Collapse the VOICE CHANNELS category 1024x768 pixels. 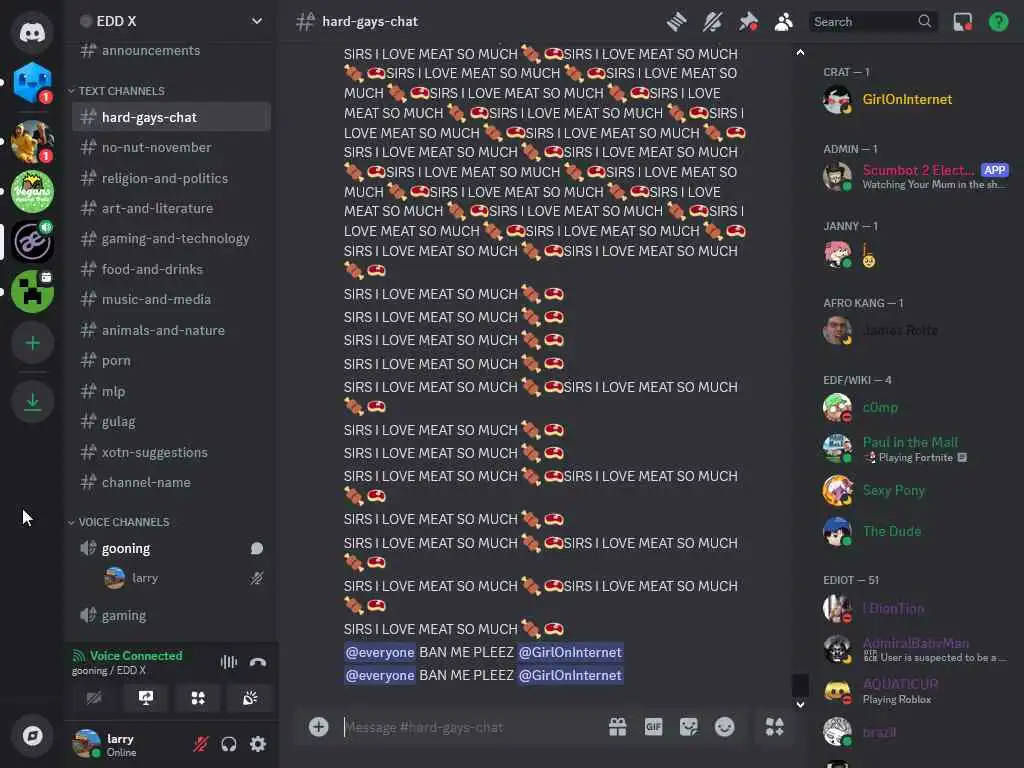120,522
